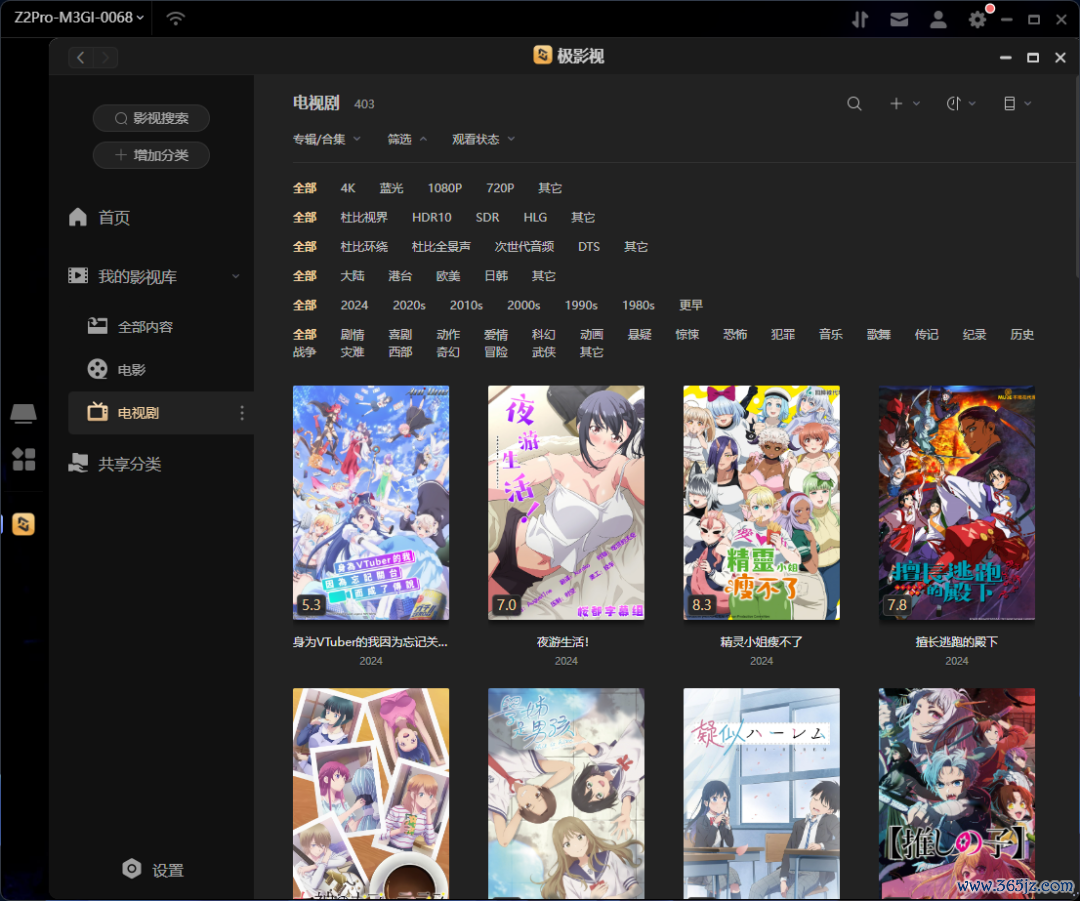This screenshot has height=901, width=1080.
Task: Expand the view mode chevron
Action: click(1028, 103)
